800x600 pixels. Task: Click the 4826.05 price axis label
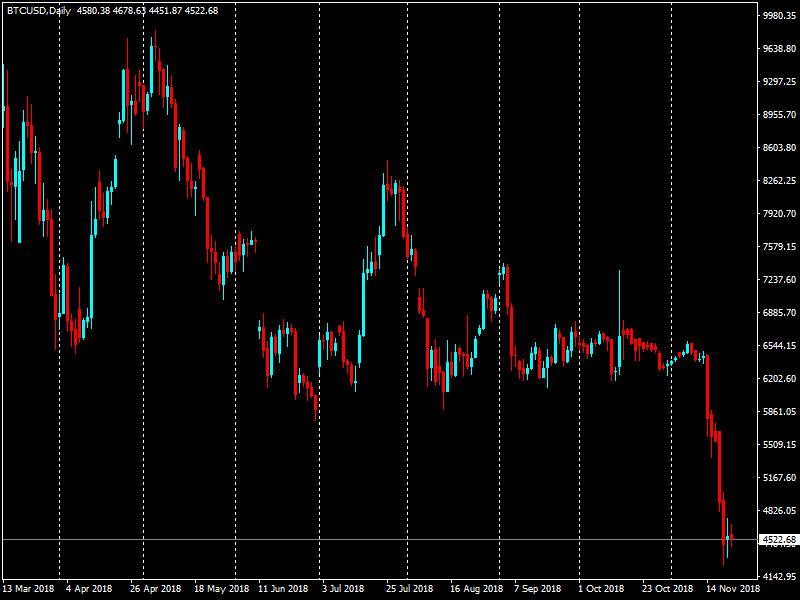pyautogui.click(x=780, y=510)
